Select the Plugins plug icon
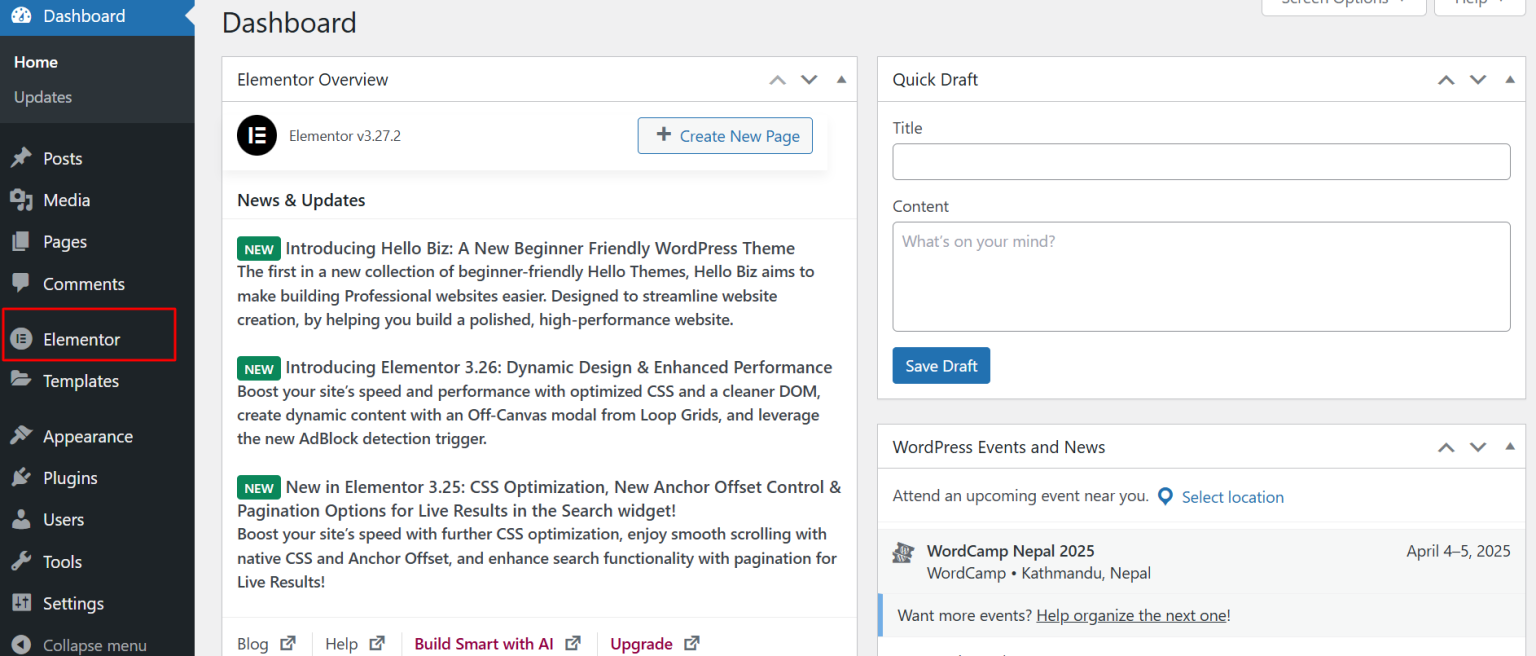1536x656 pixels. click(24, 477)
